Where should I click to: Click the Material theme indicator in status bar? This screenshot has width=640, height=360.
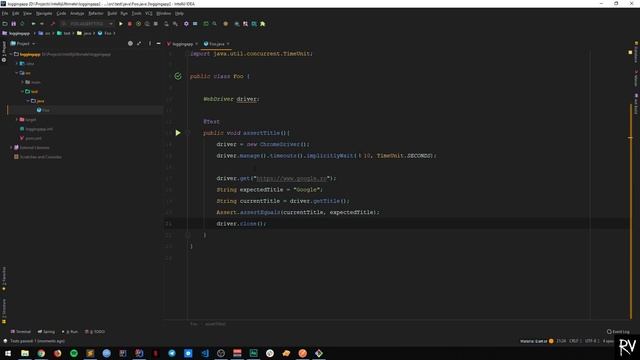coord(537,341)
